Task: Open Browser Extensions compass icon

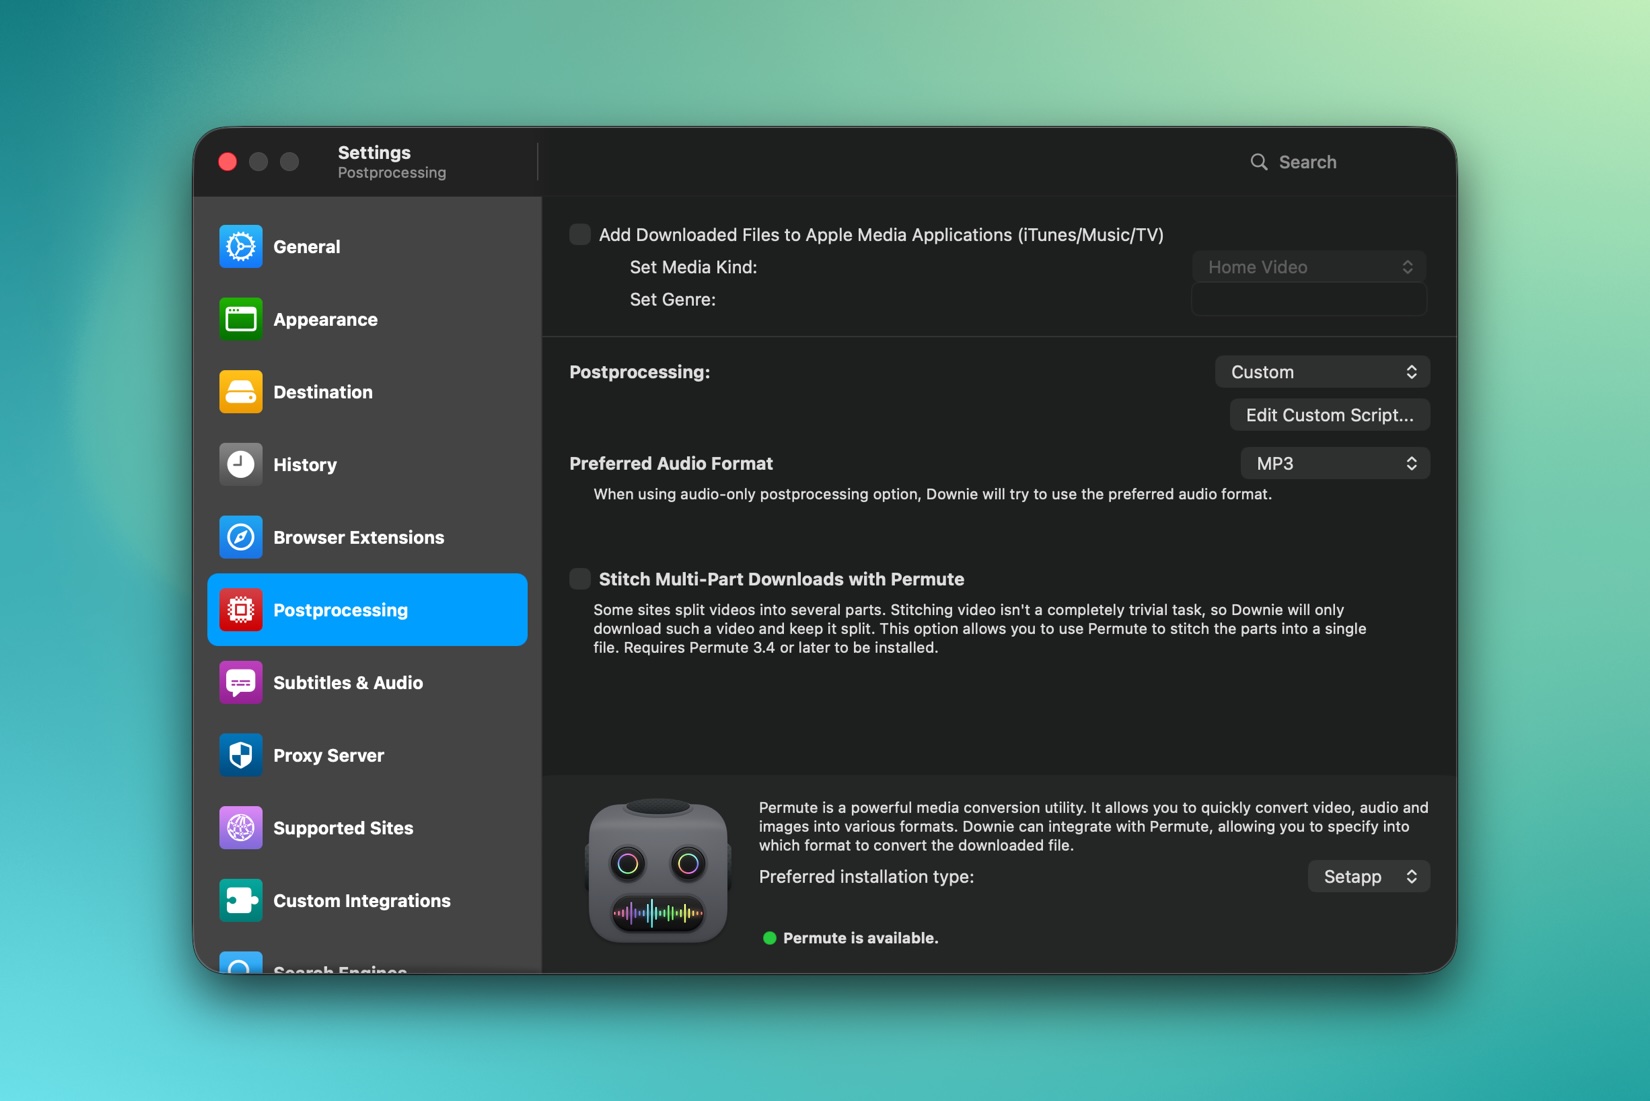Action: pyautogui.click(x=241, y=537)
